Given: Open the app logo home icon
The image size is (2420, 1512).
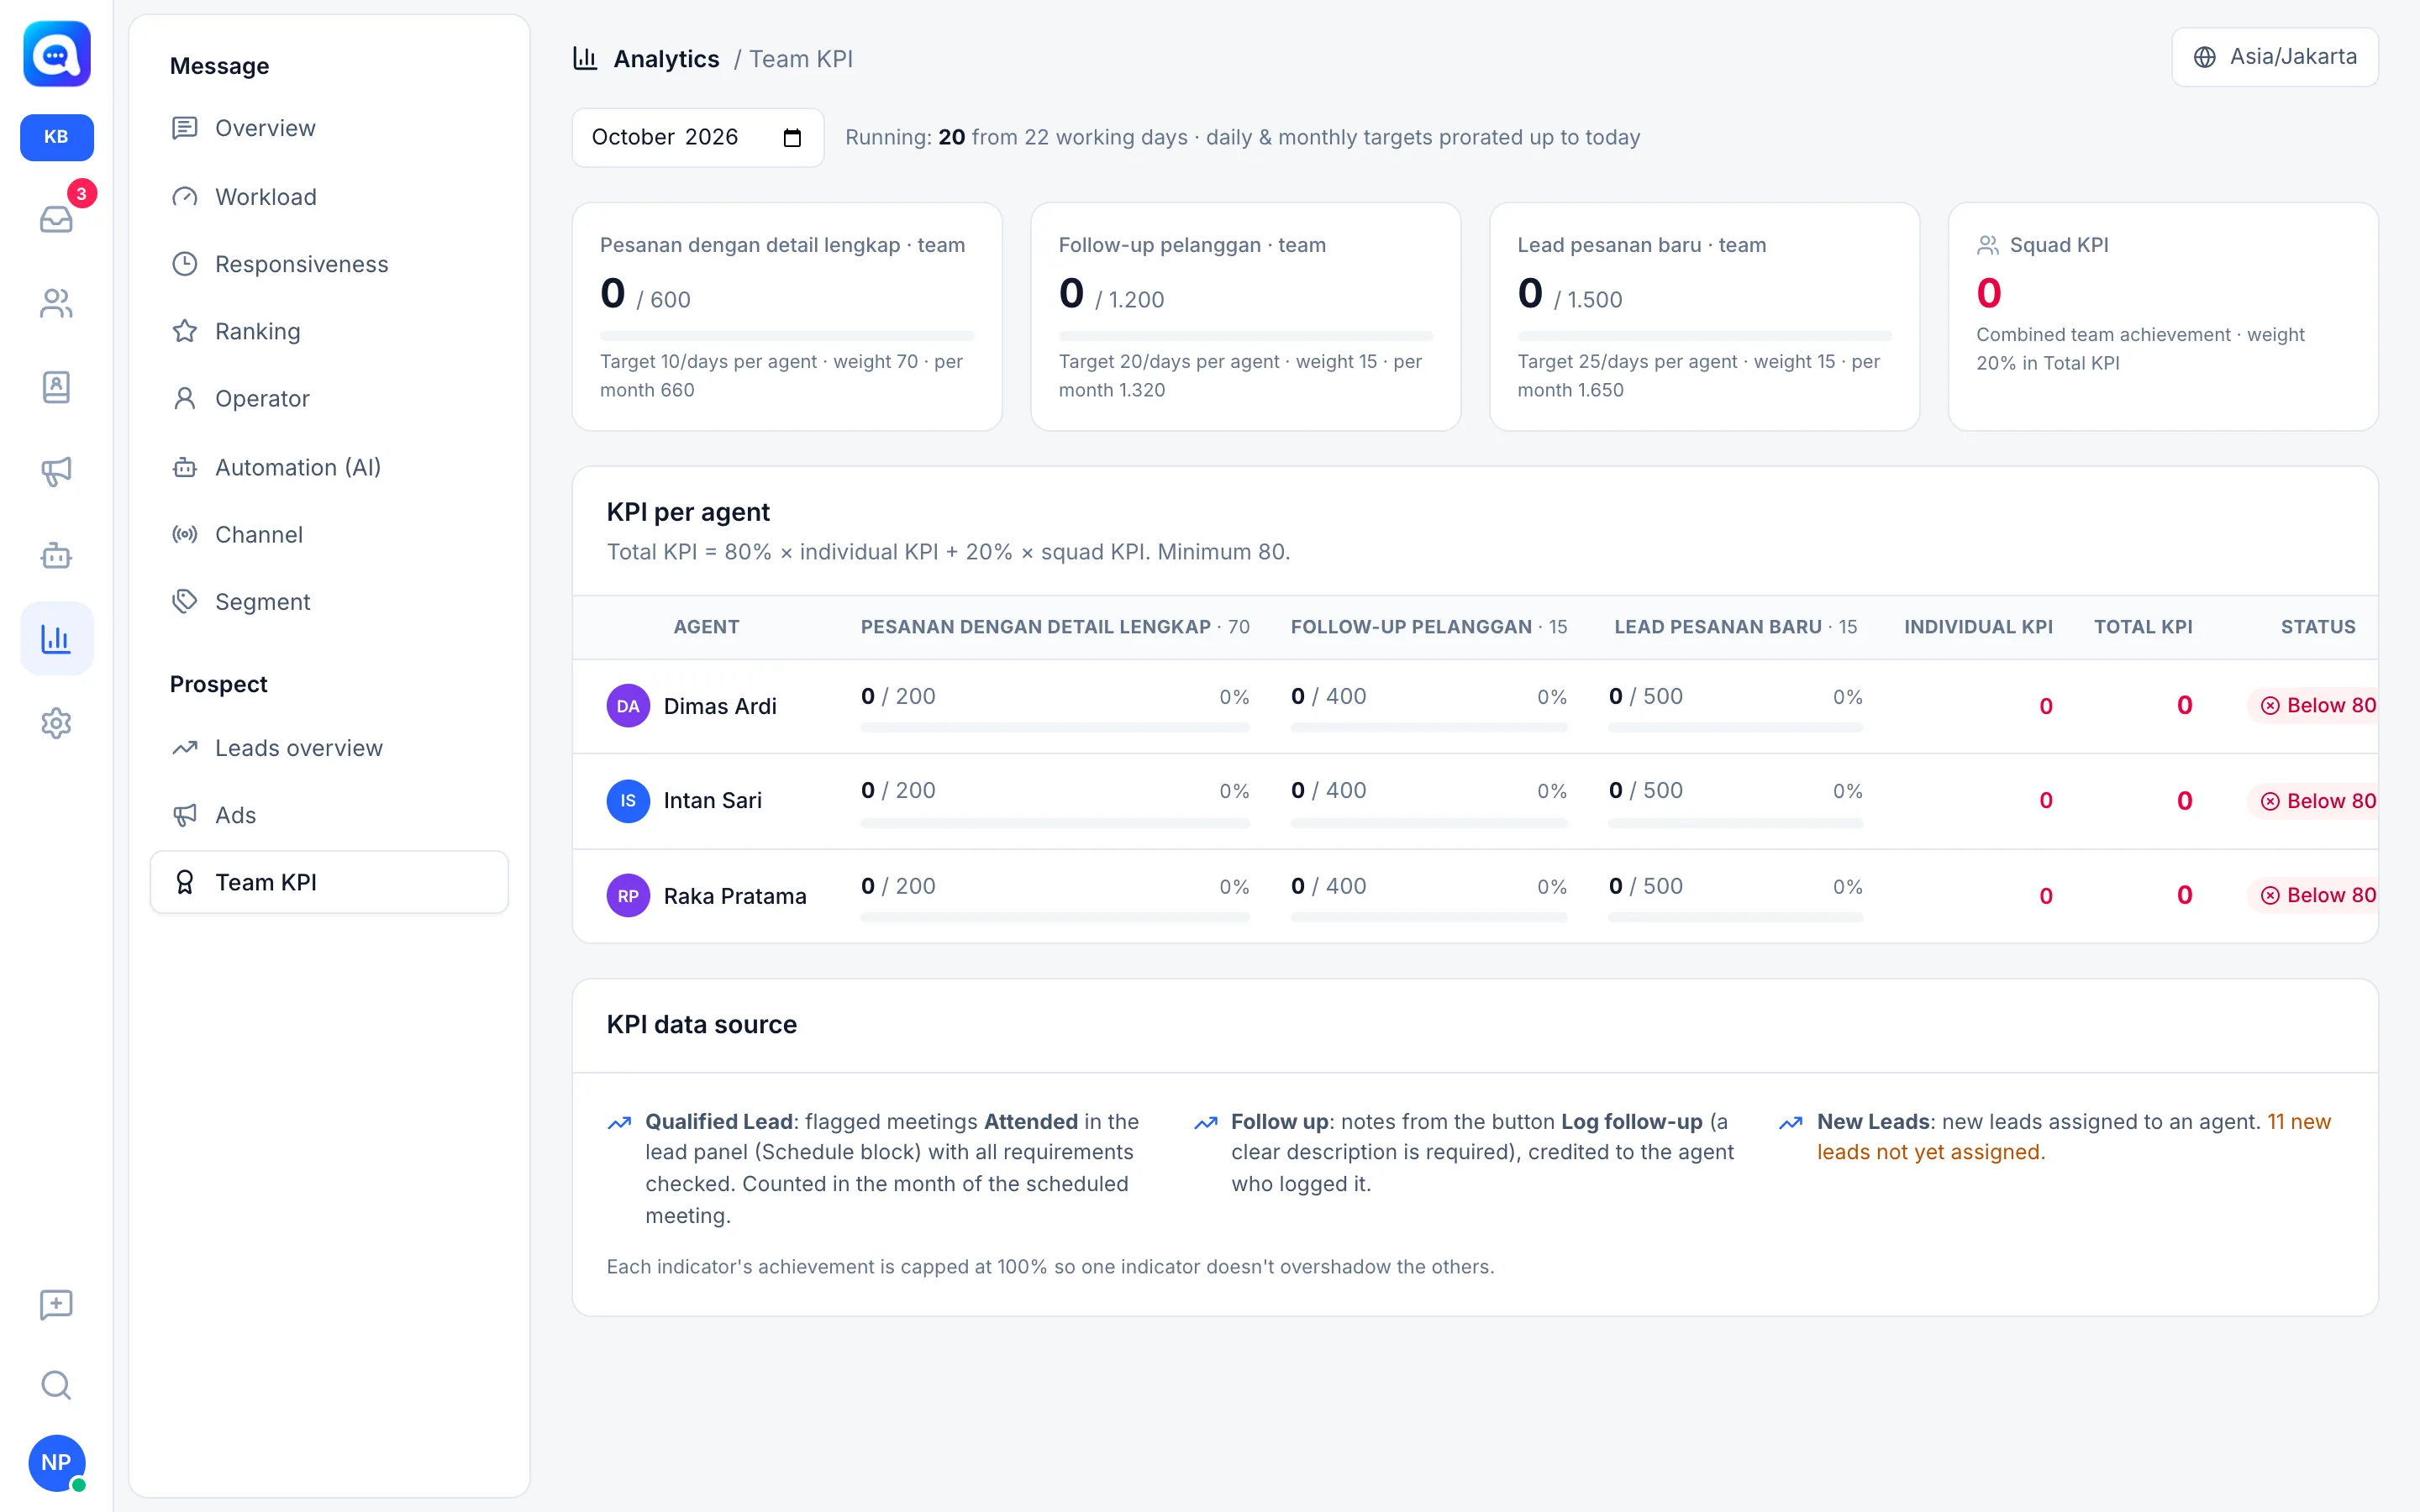Looking at the screenshot, I should pyautogui.click(x=57, y=54).
